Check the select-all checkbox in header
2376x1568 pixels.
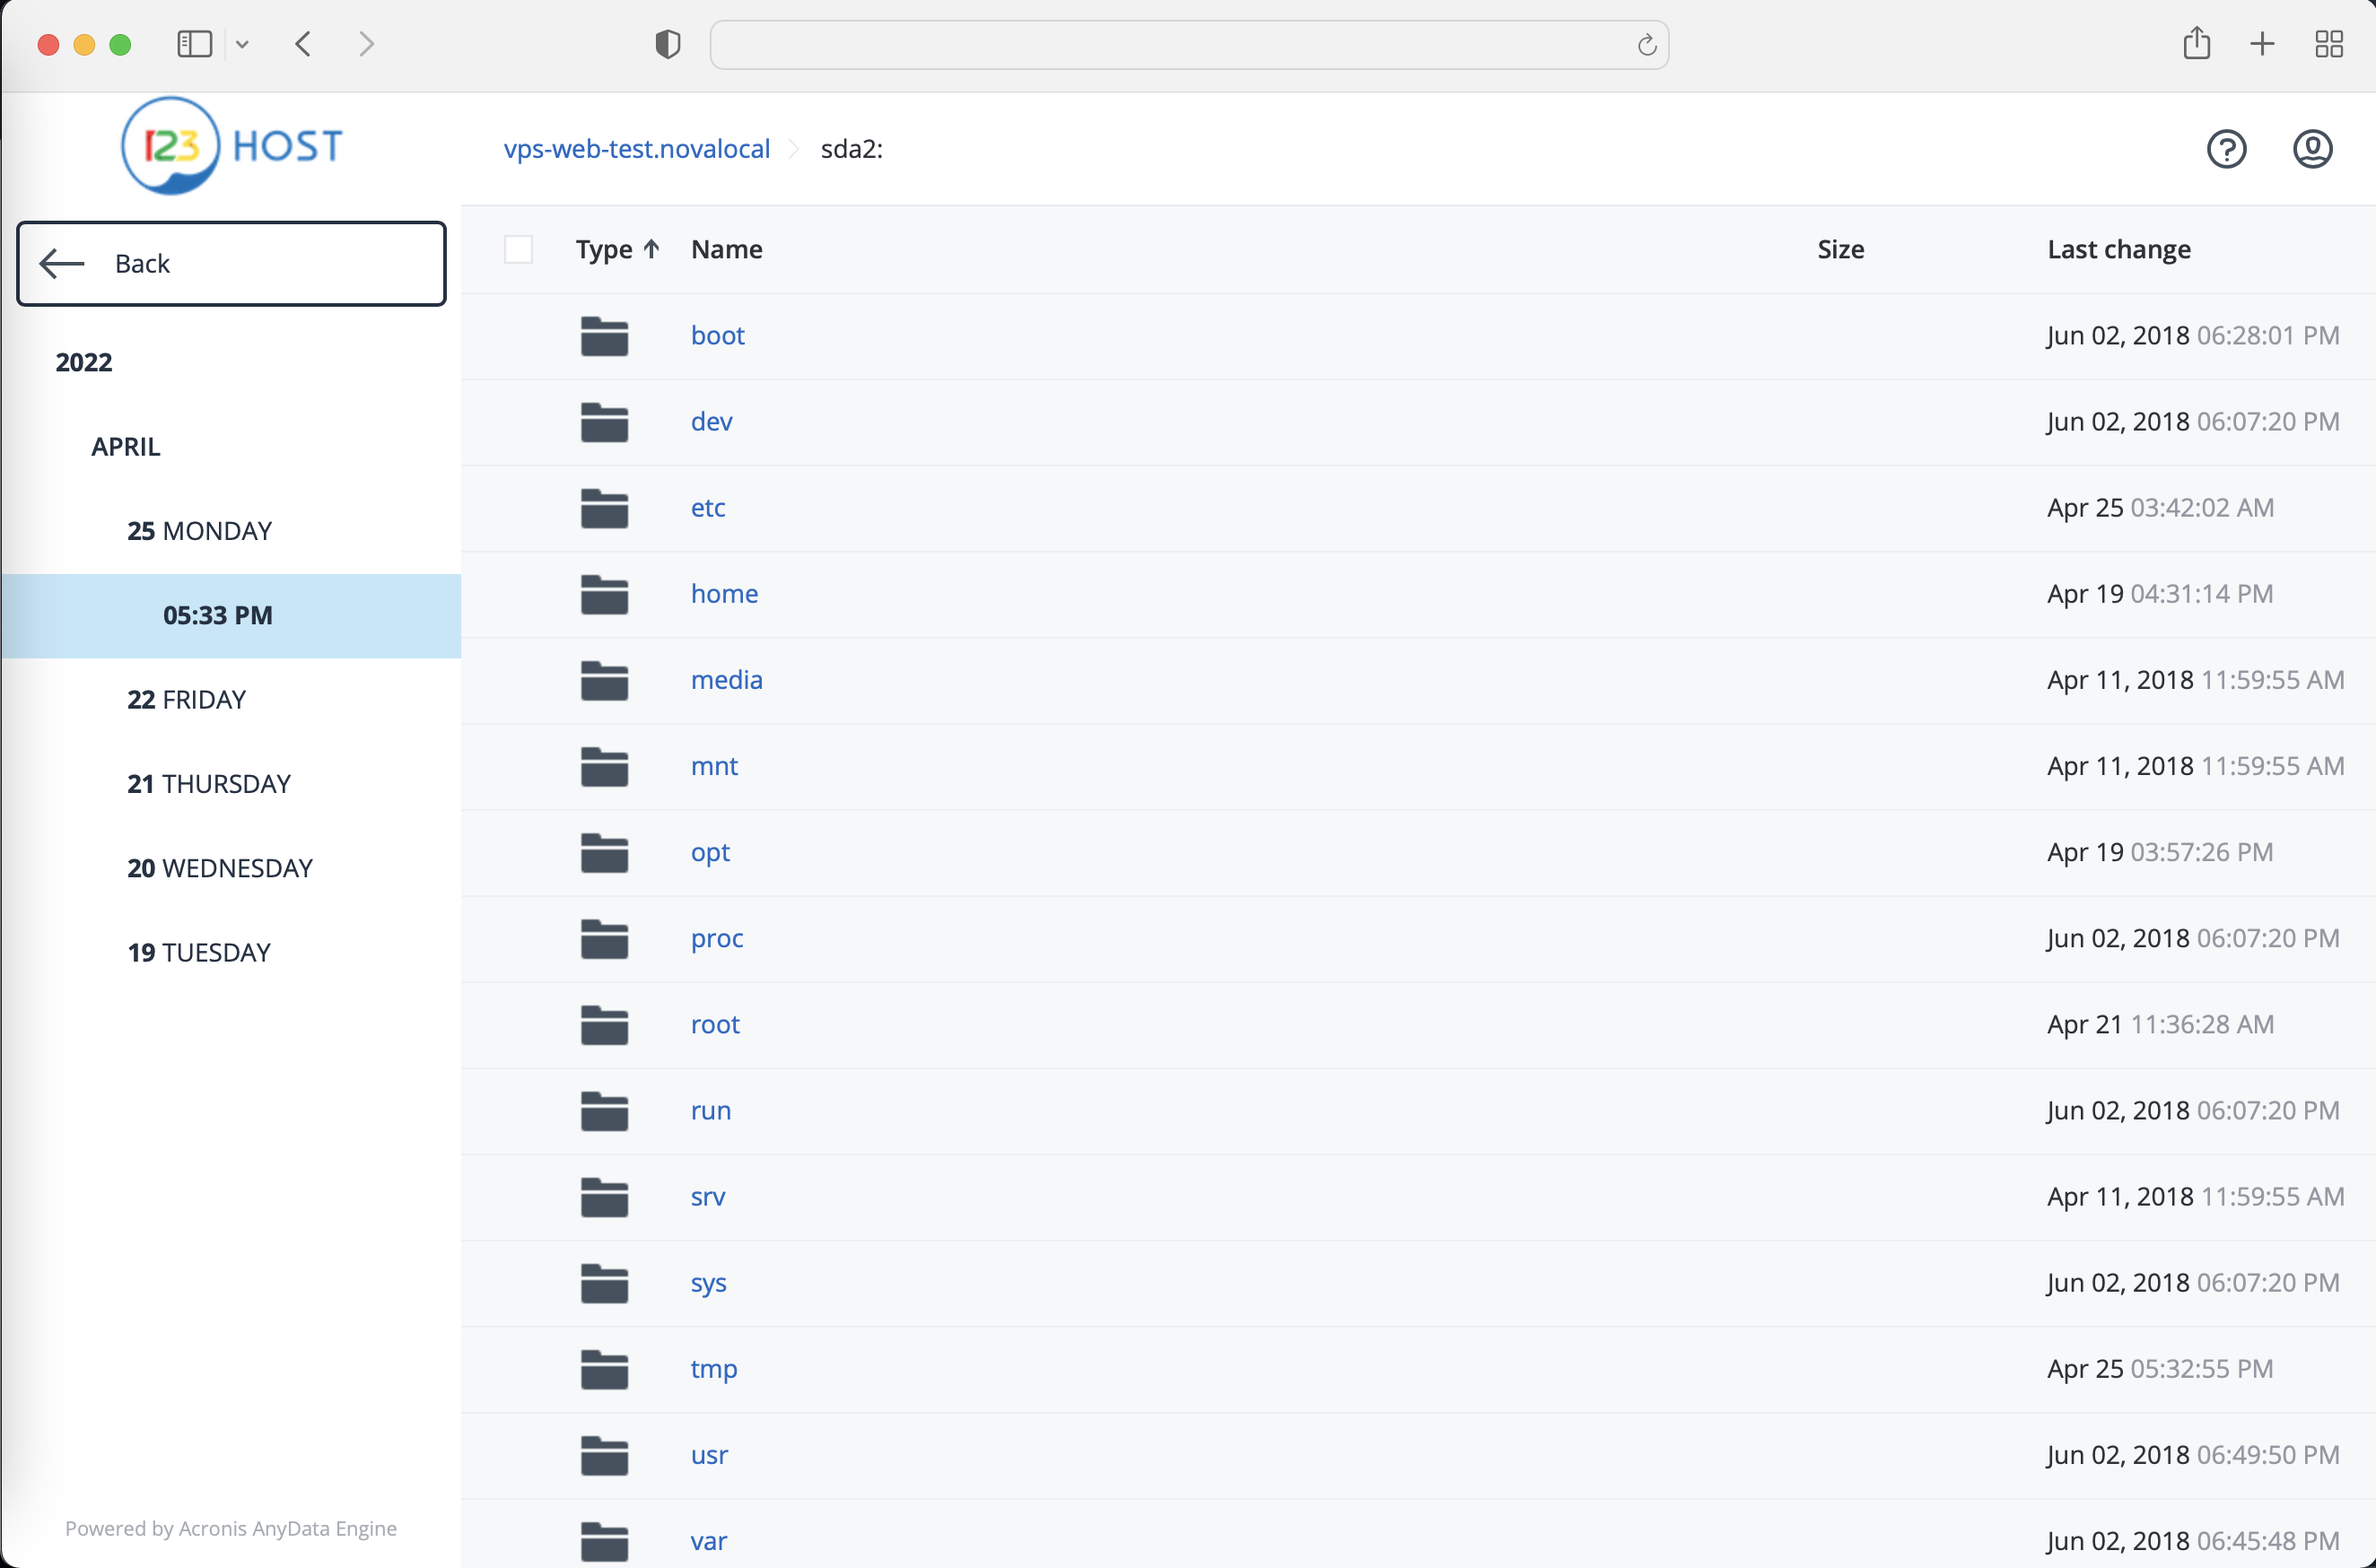click(518, 249)
